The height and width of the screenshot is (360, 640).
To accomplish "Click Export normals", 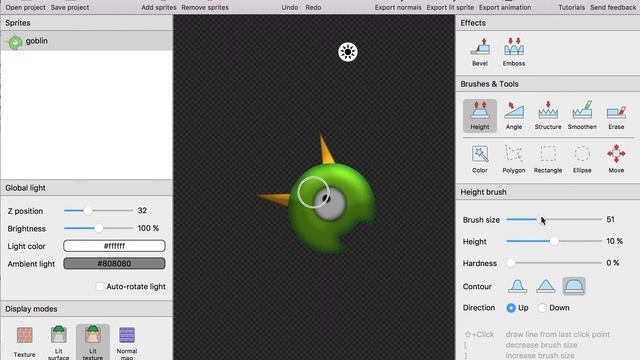I will click(398, 7).
